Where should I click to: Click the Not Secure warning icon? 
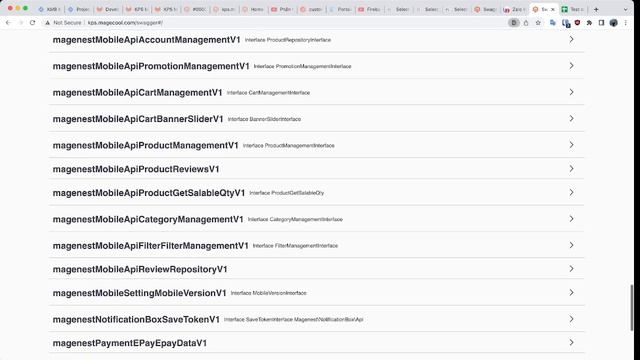point(48,23)
